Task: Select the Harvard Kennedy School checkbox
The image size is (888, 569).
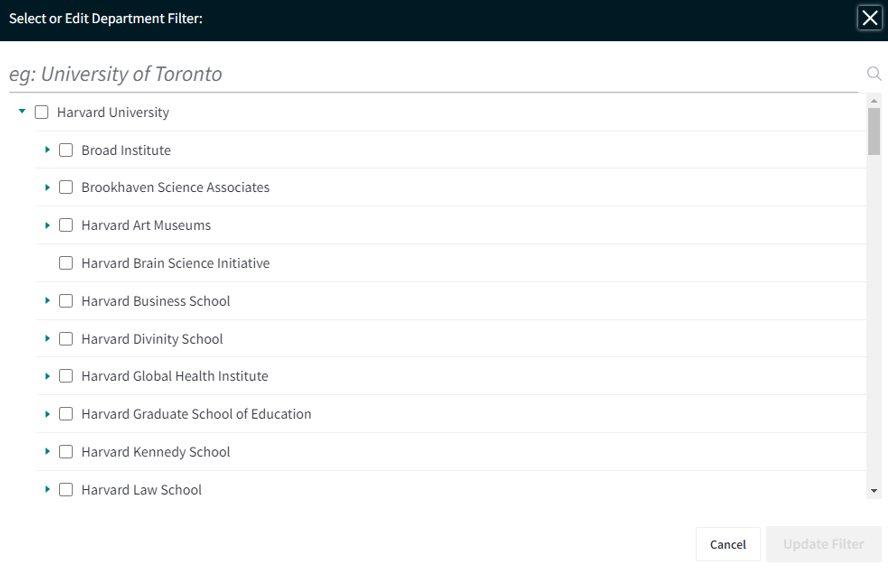Action: (x=66, y=452)
